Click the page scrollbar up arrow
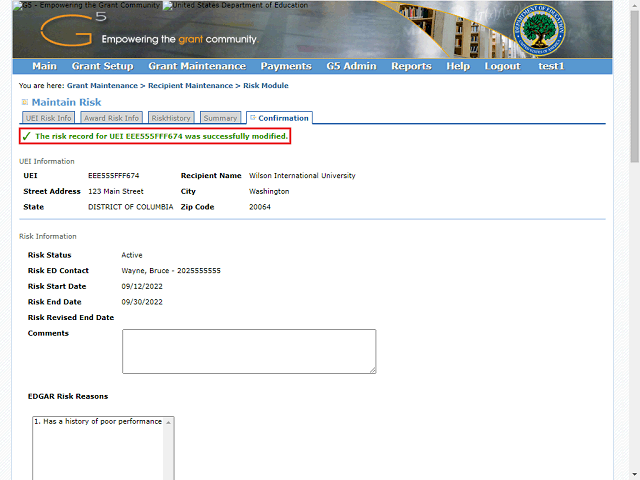The image size is (640, 480). (x=633, y=6)
